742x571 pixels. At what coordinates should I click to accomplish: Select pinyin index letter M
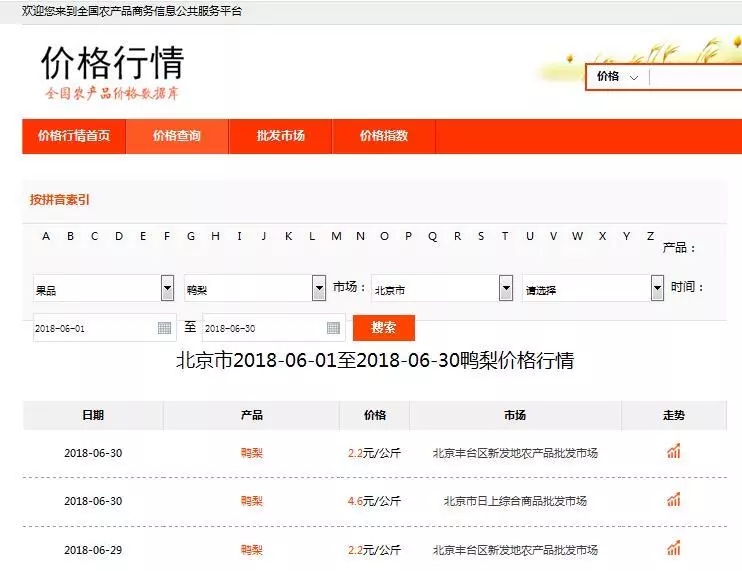(336, 237)
